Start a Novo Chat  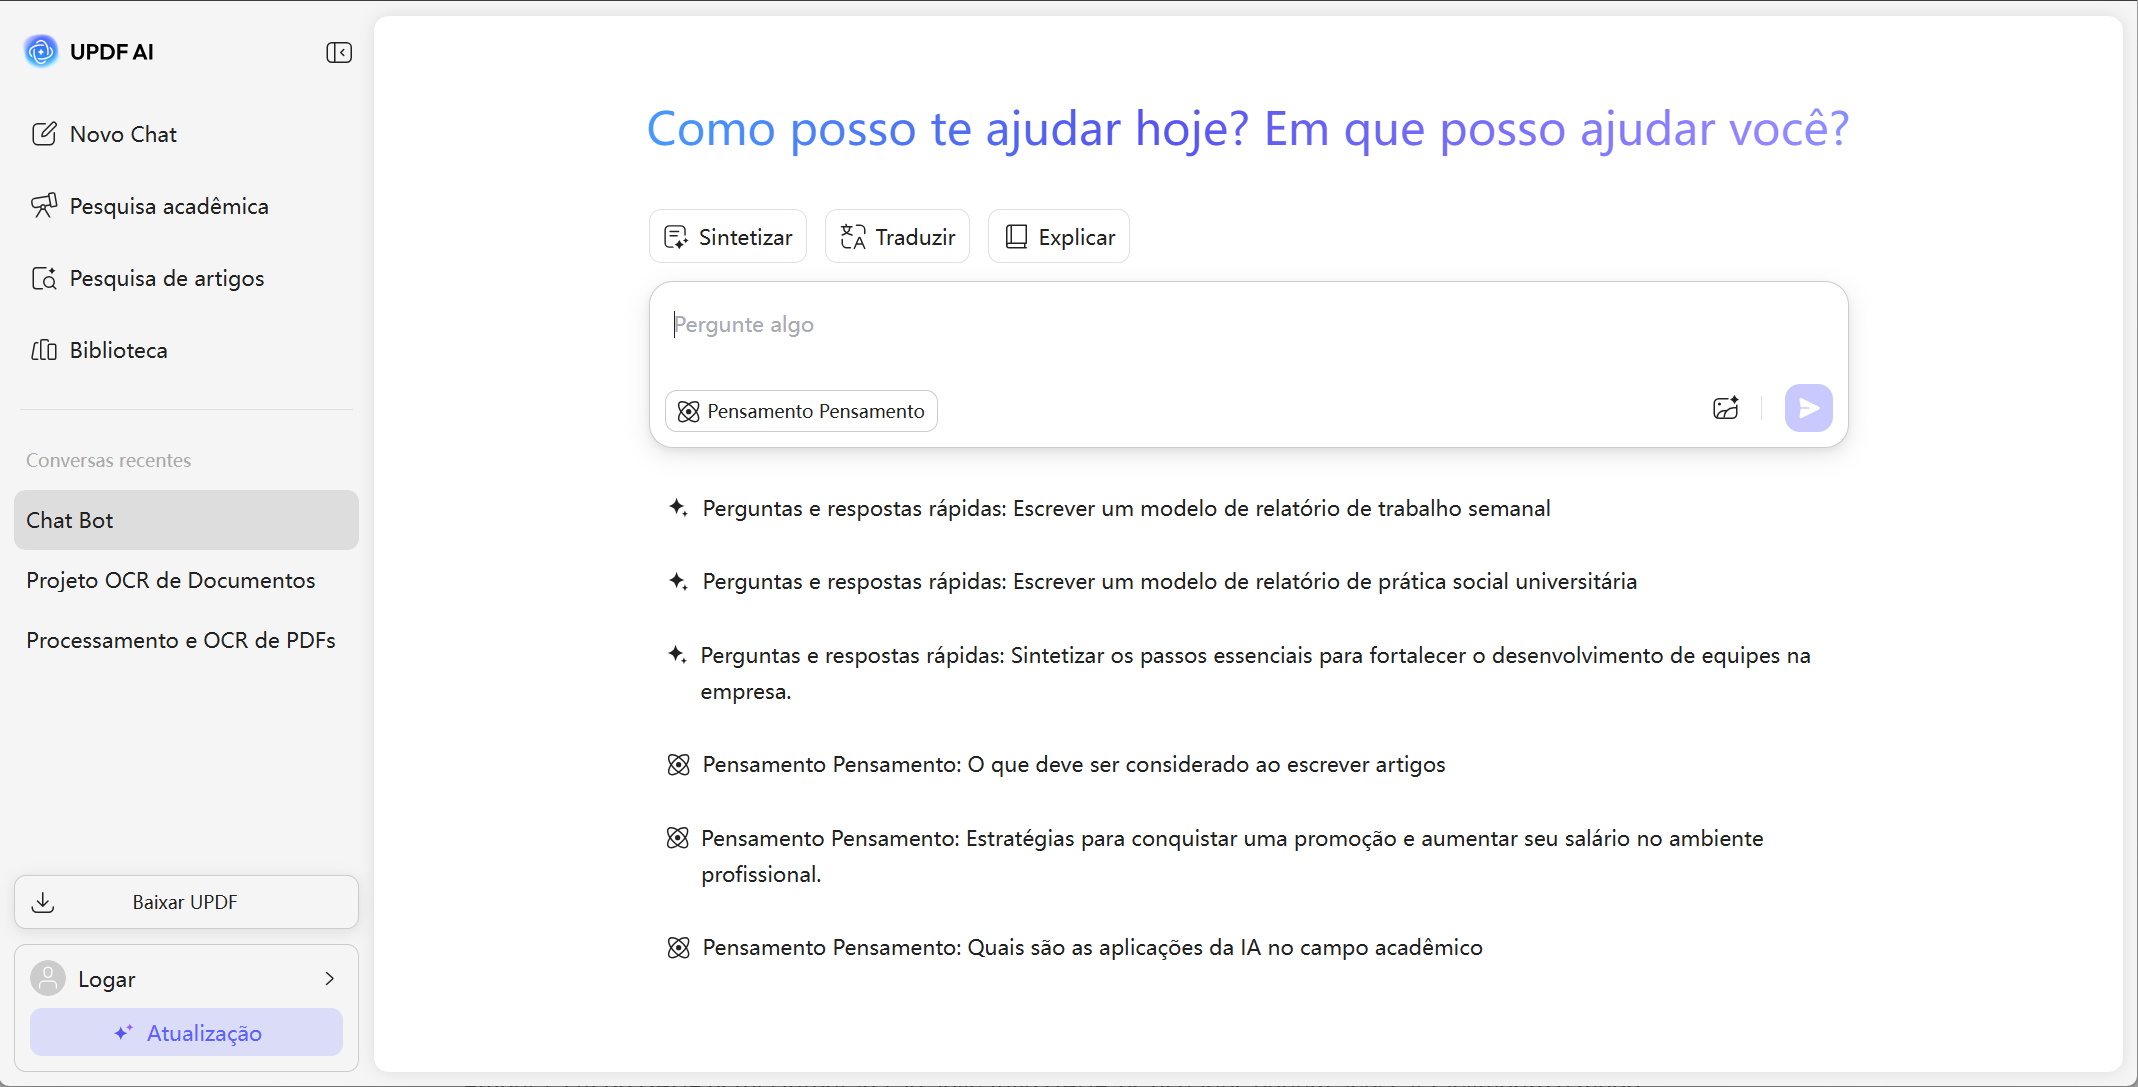point(104,134)
